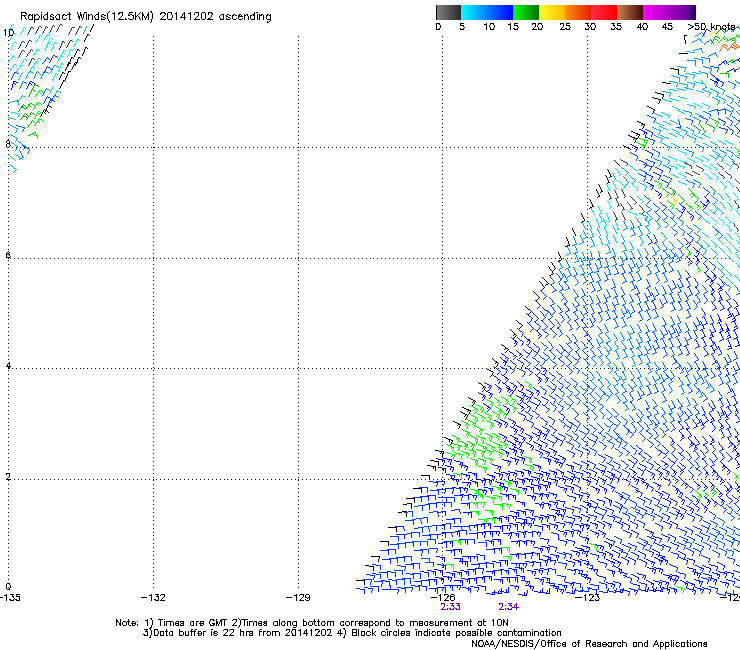740x650 pixels.
Task: Click the longitude label '-135'
Action: coord(10,598)
